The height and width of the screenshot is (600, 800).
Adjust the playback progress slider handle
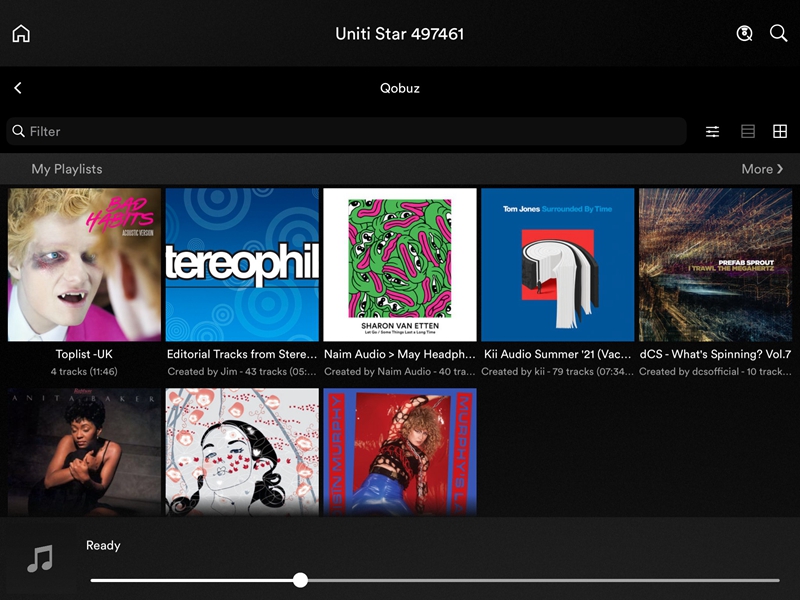click(300, 580)
